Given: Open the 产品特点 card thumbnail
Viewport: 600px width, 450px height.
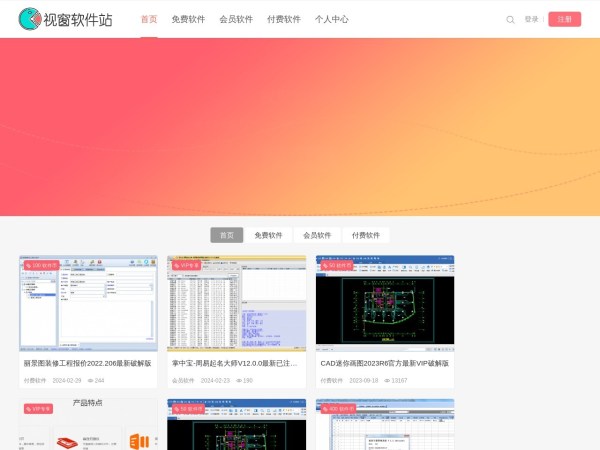Looking at the screenshot, I should 88,424.
